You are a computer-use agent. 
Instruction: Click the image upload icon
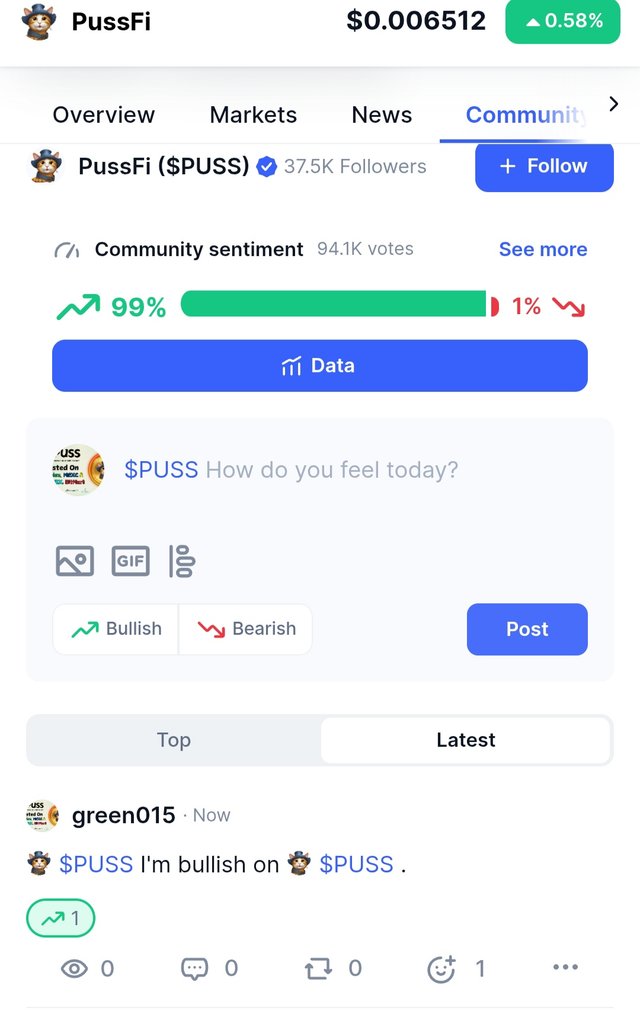tap(75, 561)
